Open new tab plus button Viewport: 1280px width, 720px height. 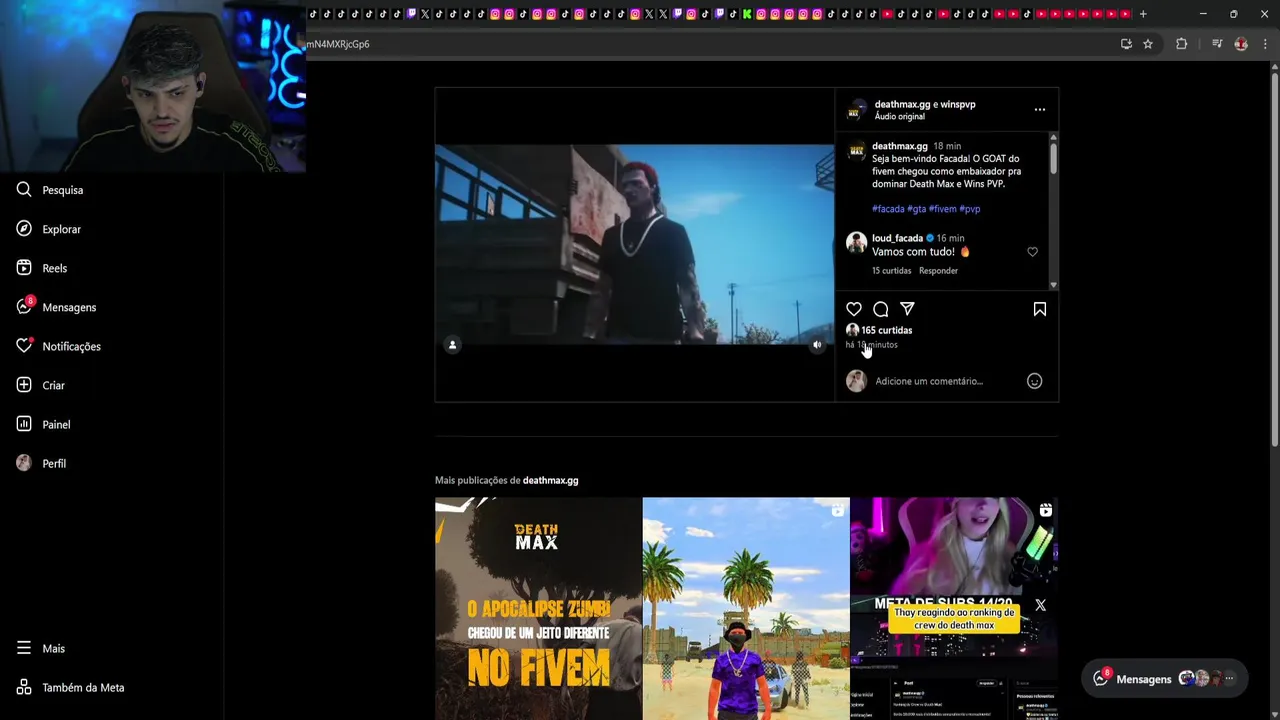(1143, 14)
